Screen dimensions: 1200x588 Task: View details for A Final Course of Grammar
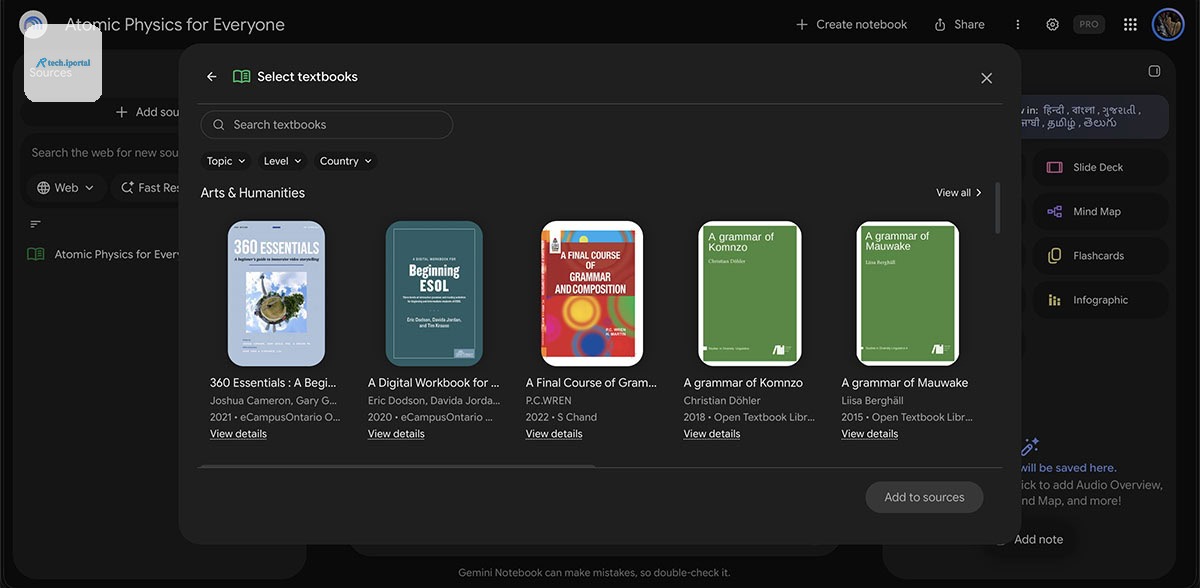pyautogui.click(x=554, y=434)
